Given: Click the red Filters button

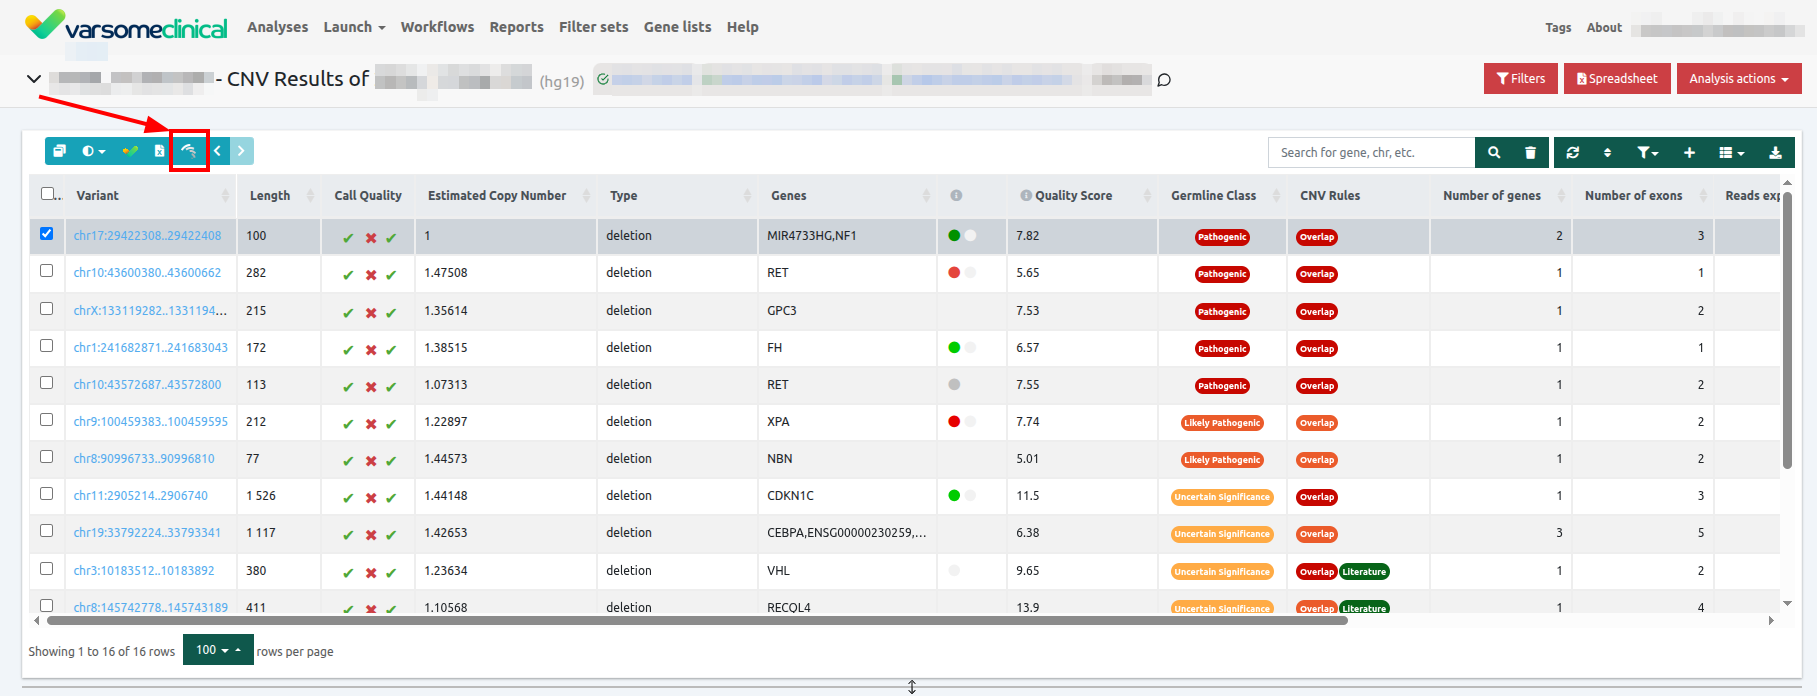Looking at the screenshot, I should click(x=1520, y=79).
